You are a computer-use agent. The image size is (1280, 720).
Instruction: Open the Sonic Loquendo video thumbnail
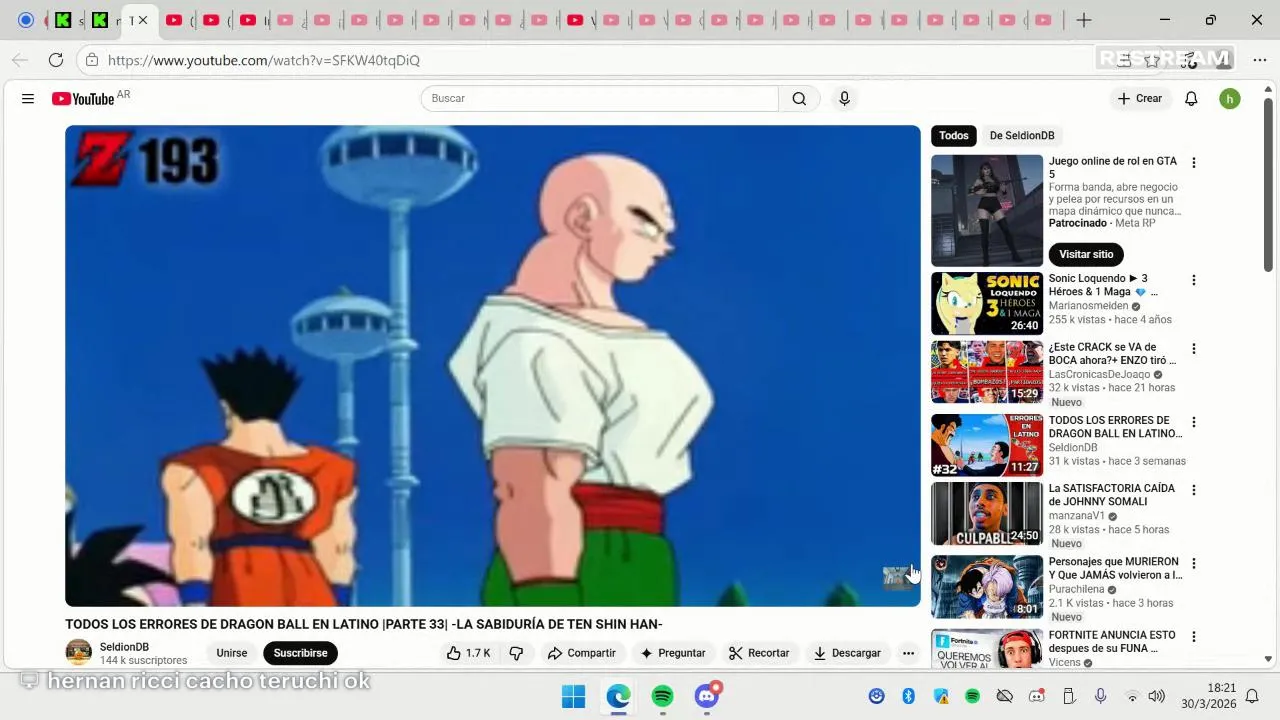987,303
